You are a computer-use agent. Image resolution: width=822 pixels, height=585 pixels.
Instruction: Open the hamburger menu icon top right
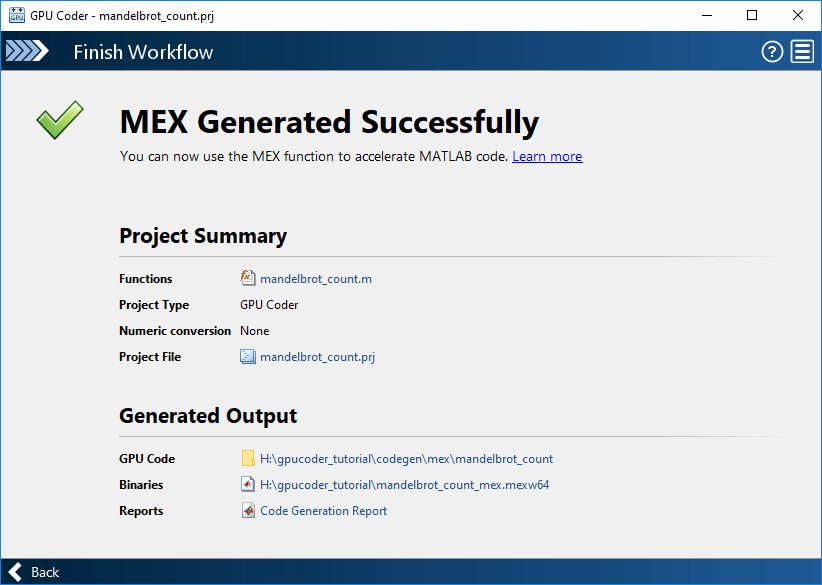802,51
